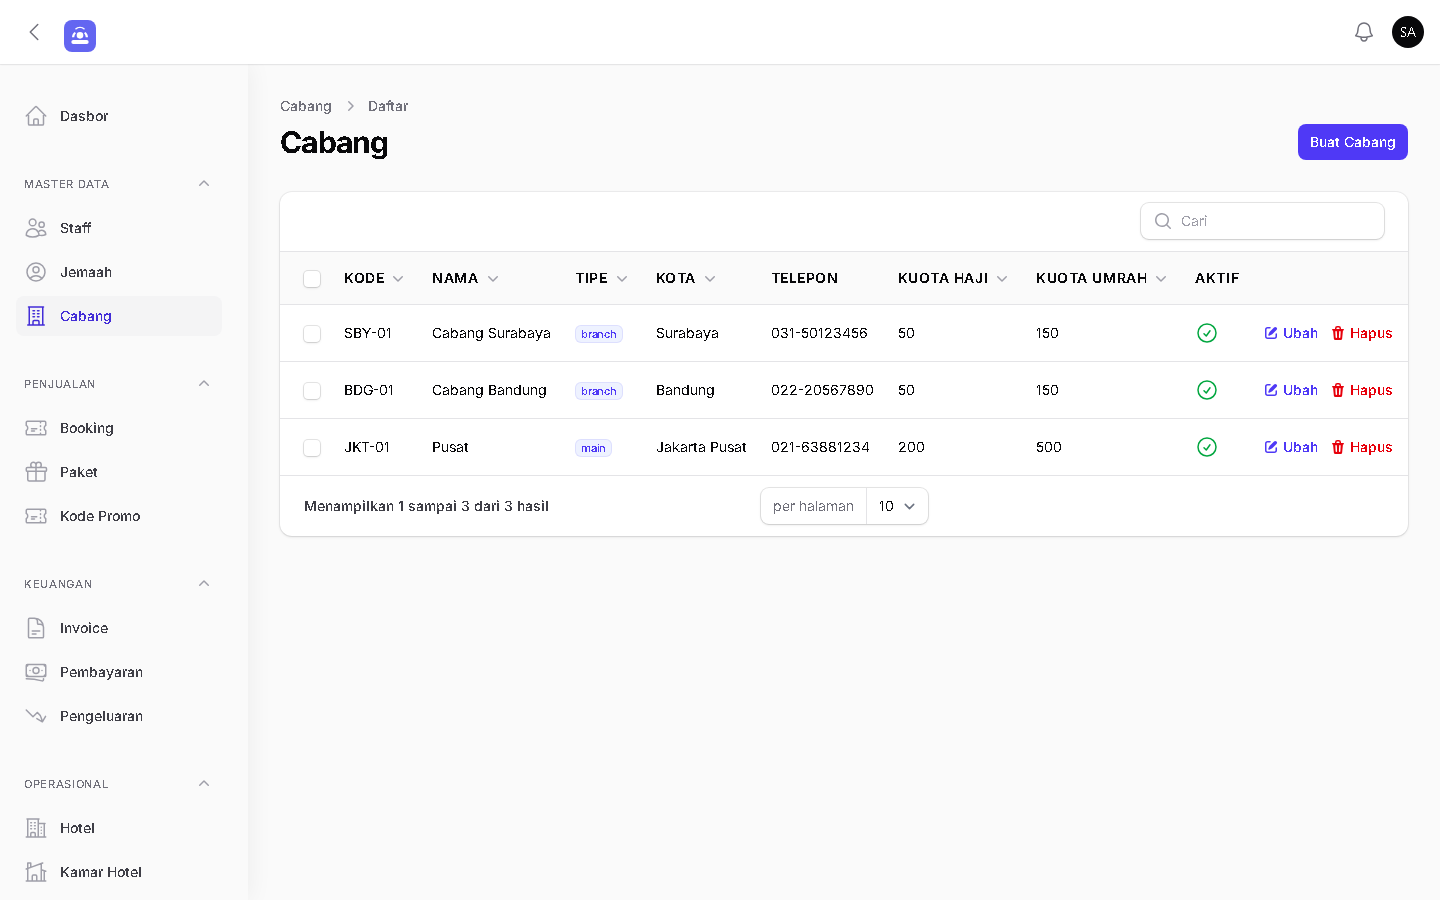The image size is (1440, 900).
Task: Click the search magnifier icon
Action: click(1163, 221)
